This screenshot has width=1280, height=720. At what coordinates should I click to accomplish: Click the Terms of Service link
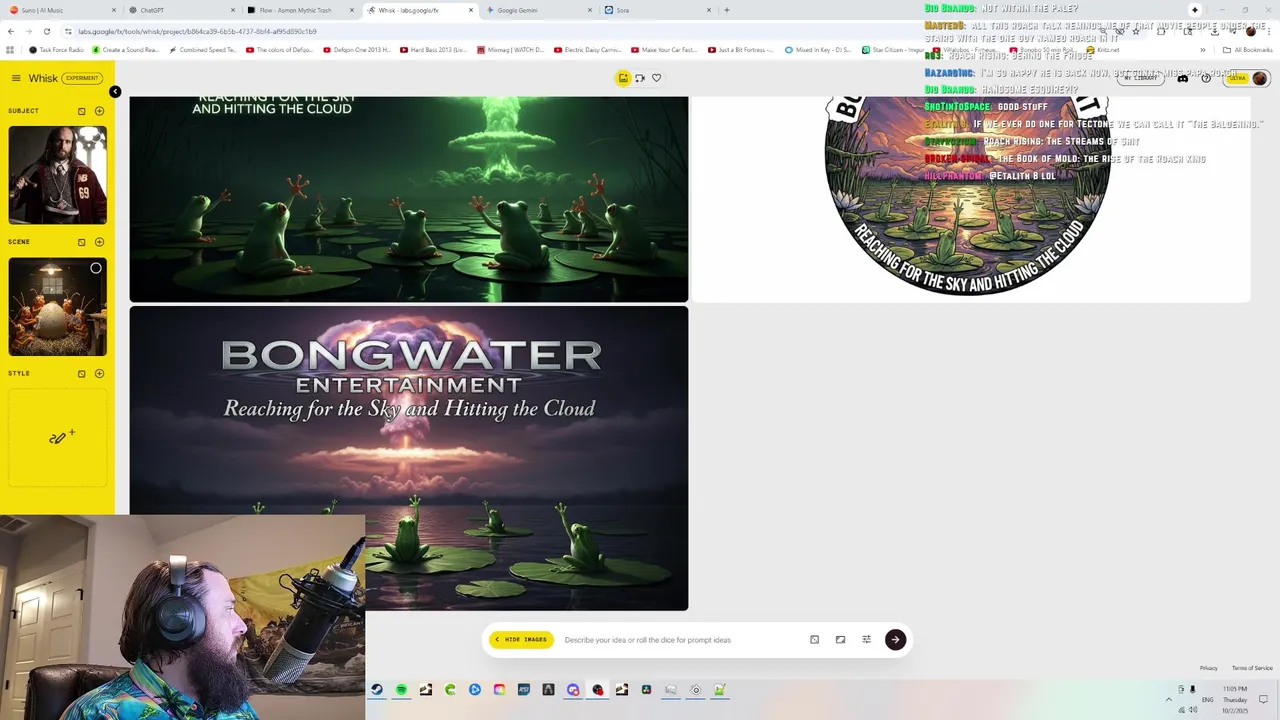[x=1252, y=668]
